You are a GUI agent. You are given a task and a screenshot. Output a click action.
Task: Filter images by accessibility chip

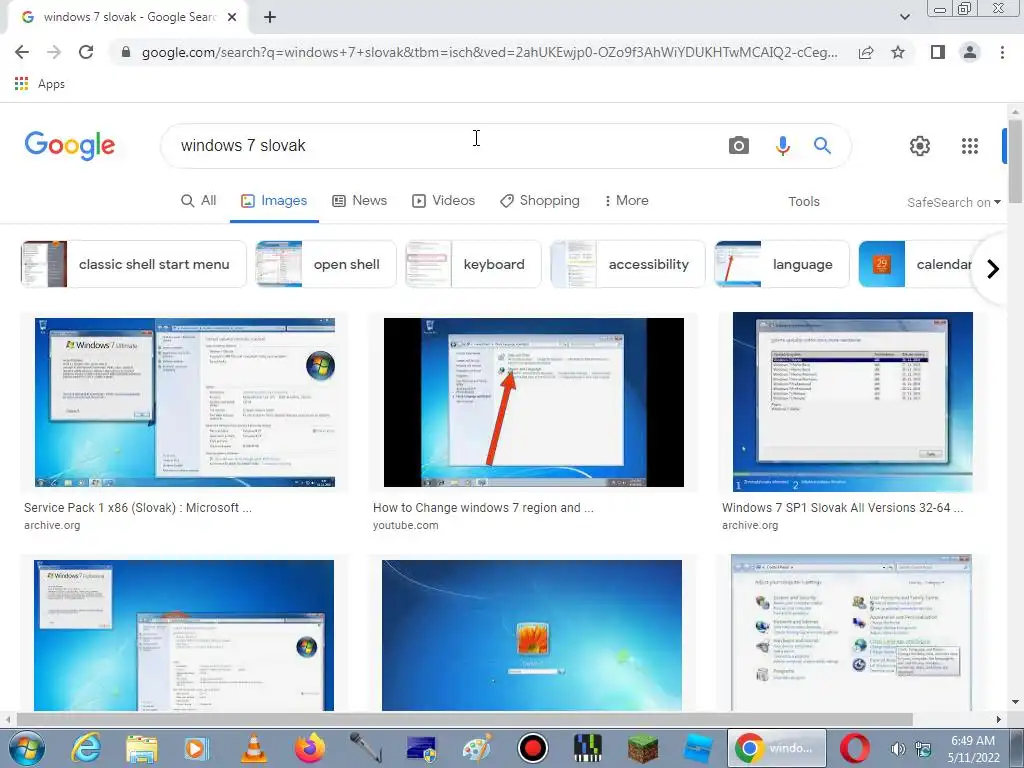[x=628, y=264]
